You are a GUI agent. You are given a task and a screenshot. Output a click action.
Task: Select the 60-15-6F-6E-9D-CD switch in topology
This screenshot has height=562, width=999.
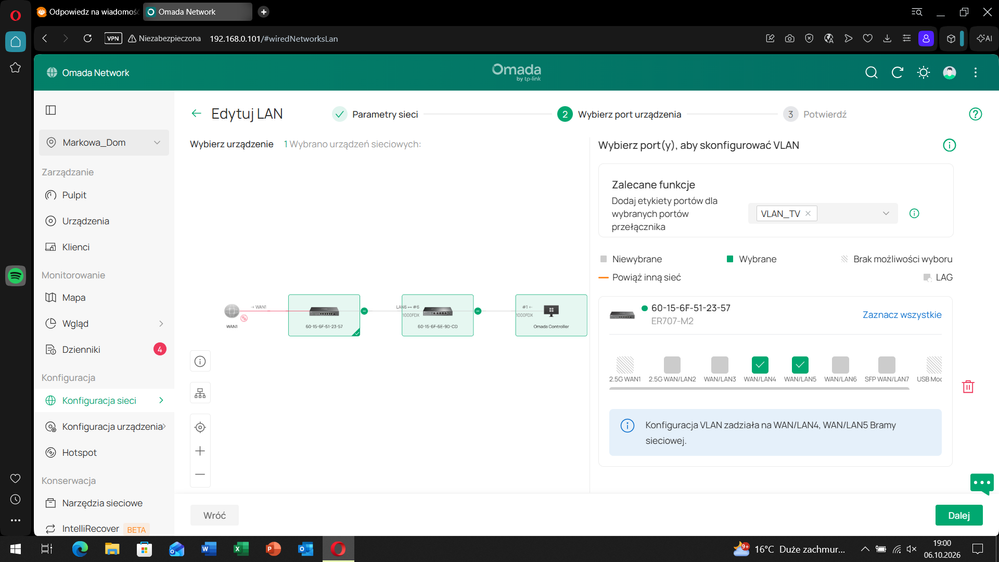point(438,315)
